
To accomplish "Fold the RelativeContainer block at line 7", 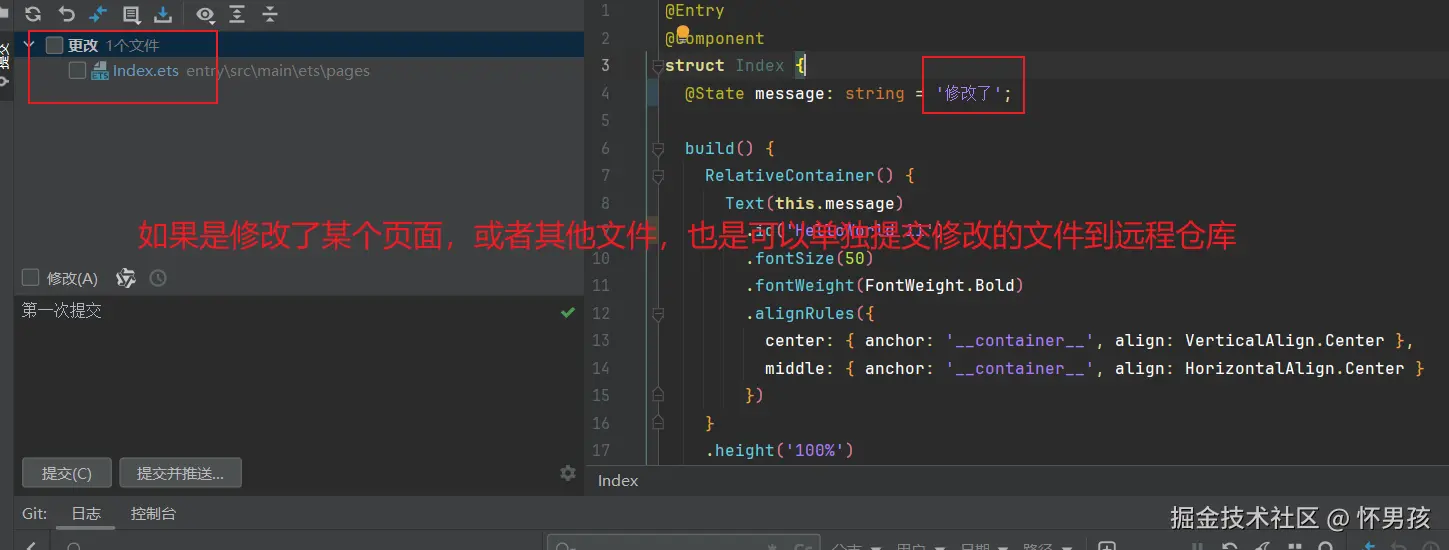I will 657,176.
